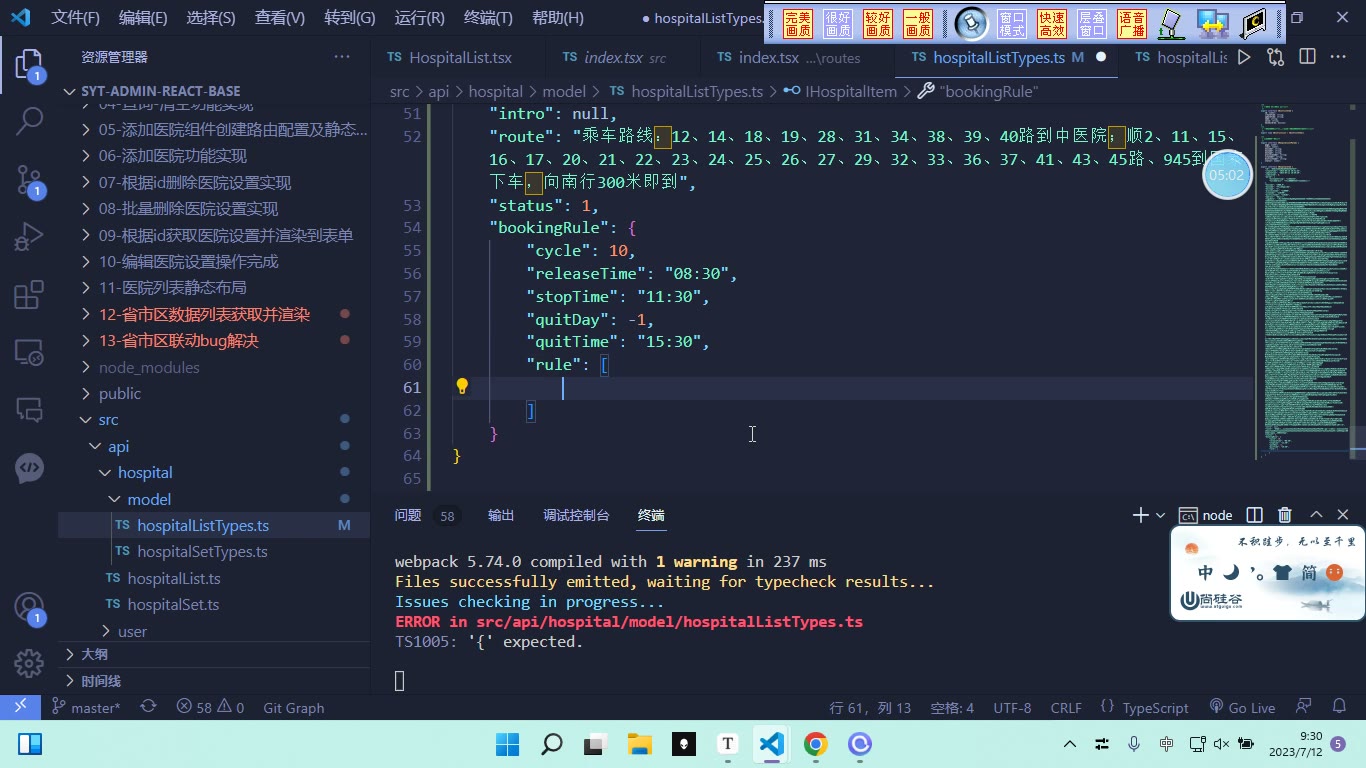Viewport: 1366px width, 768px height.
Task: Create a new terminal with plus icon
Action: 1140,515
